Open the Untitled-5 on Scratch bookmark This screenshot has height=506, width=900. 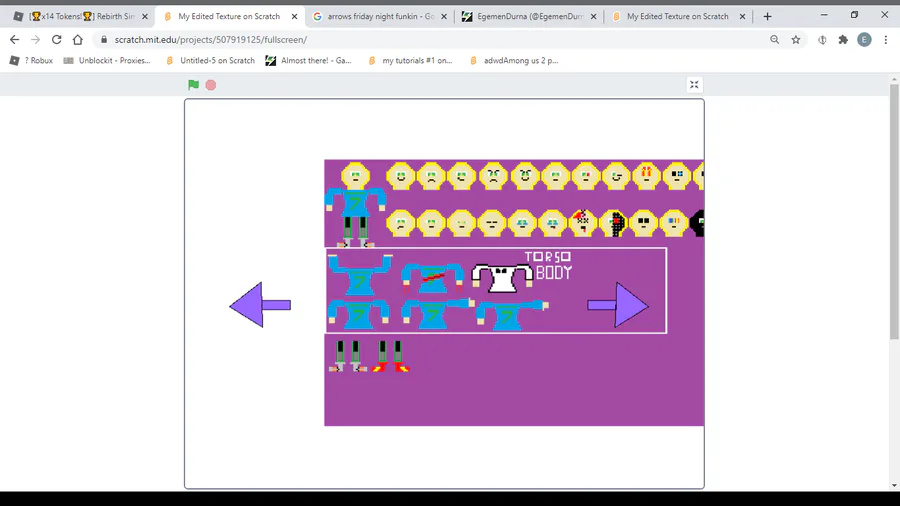(210, 60)
